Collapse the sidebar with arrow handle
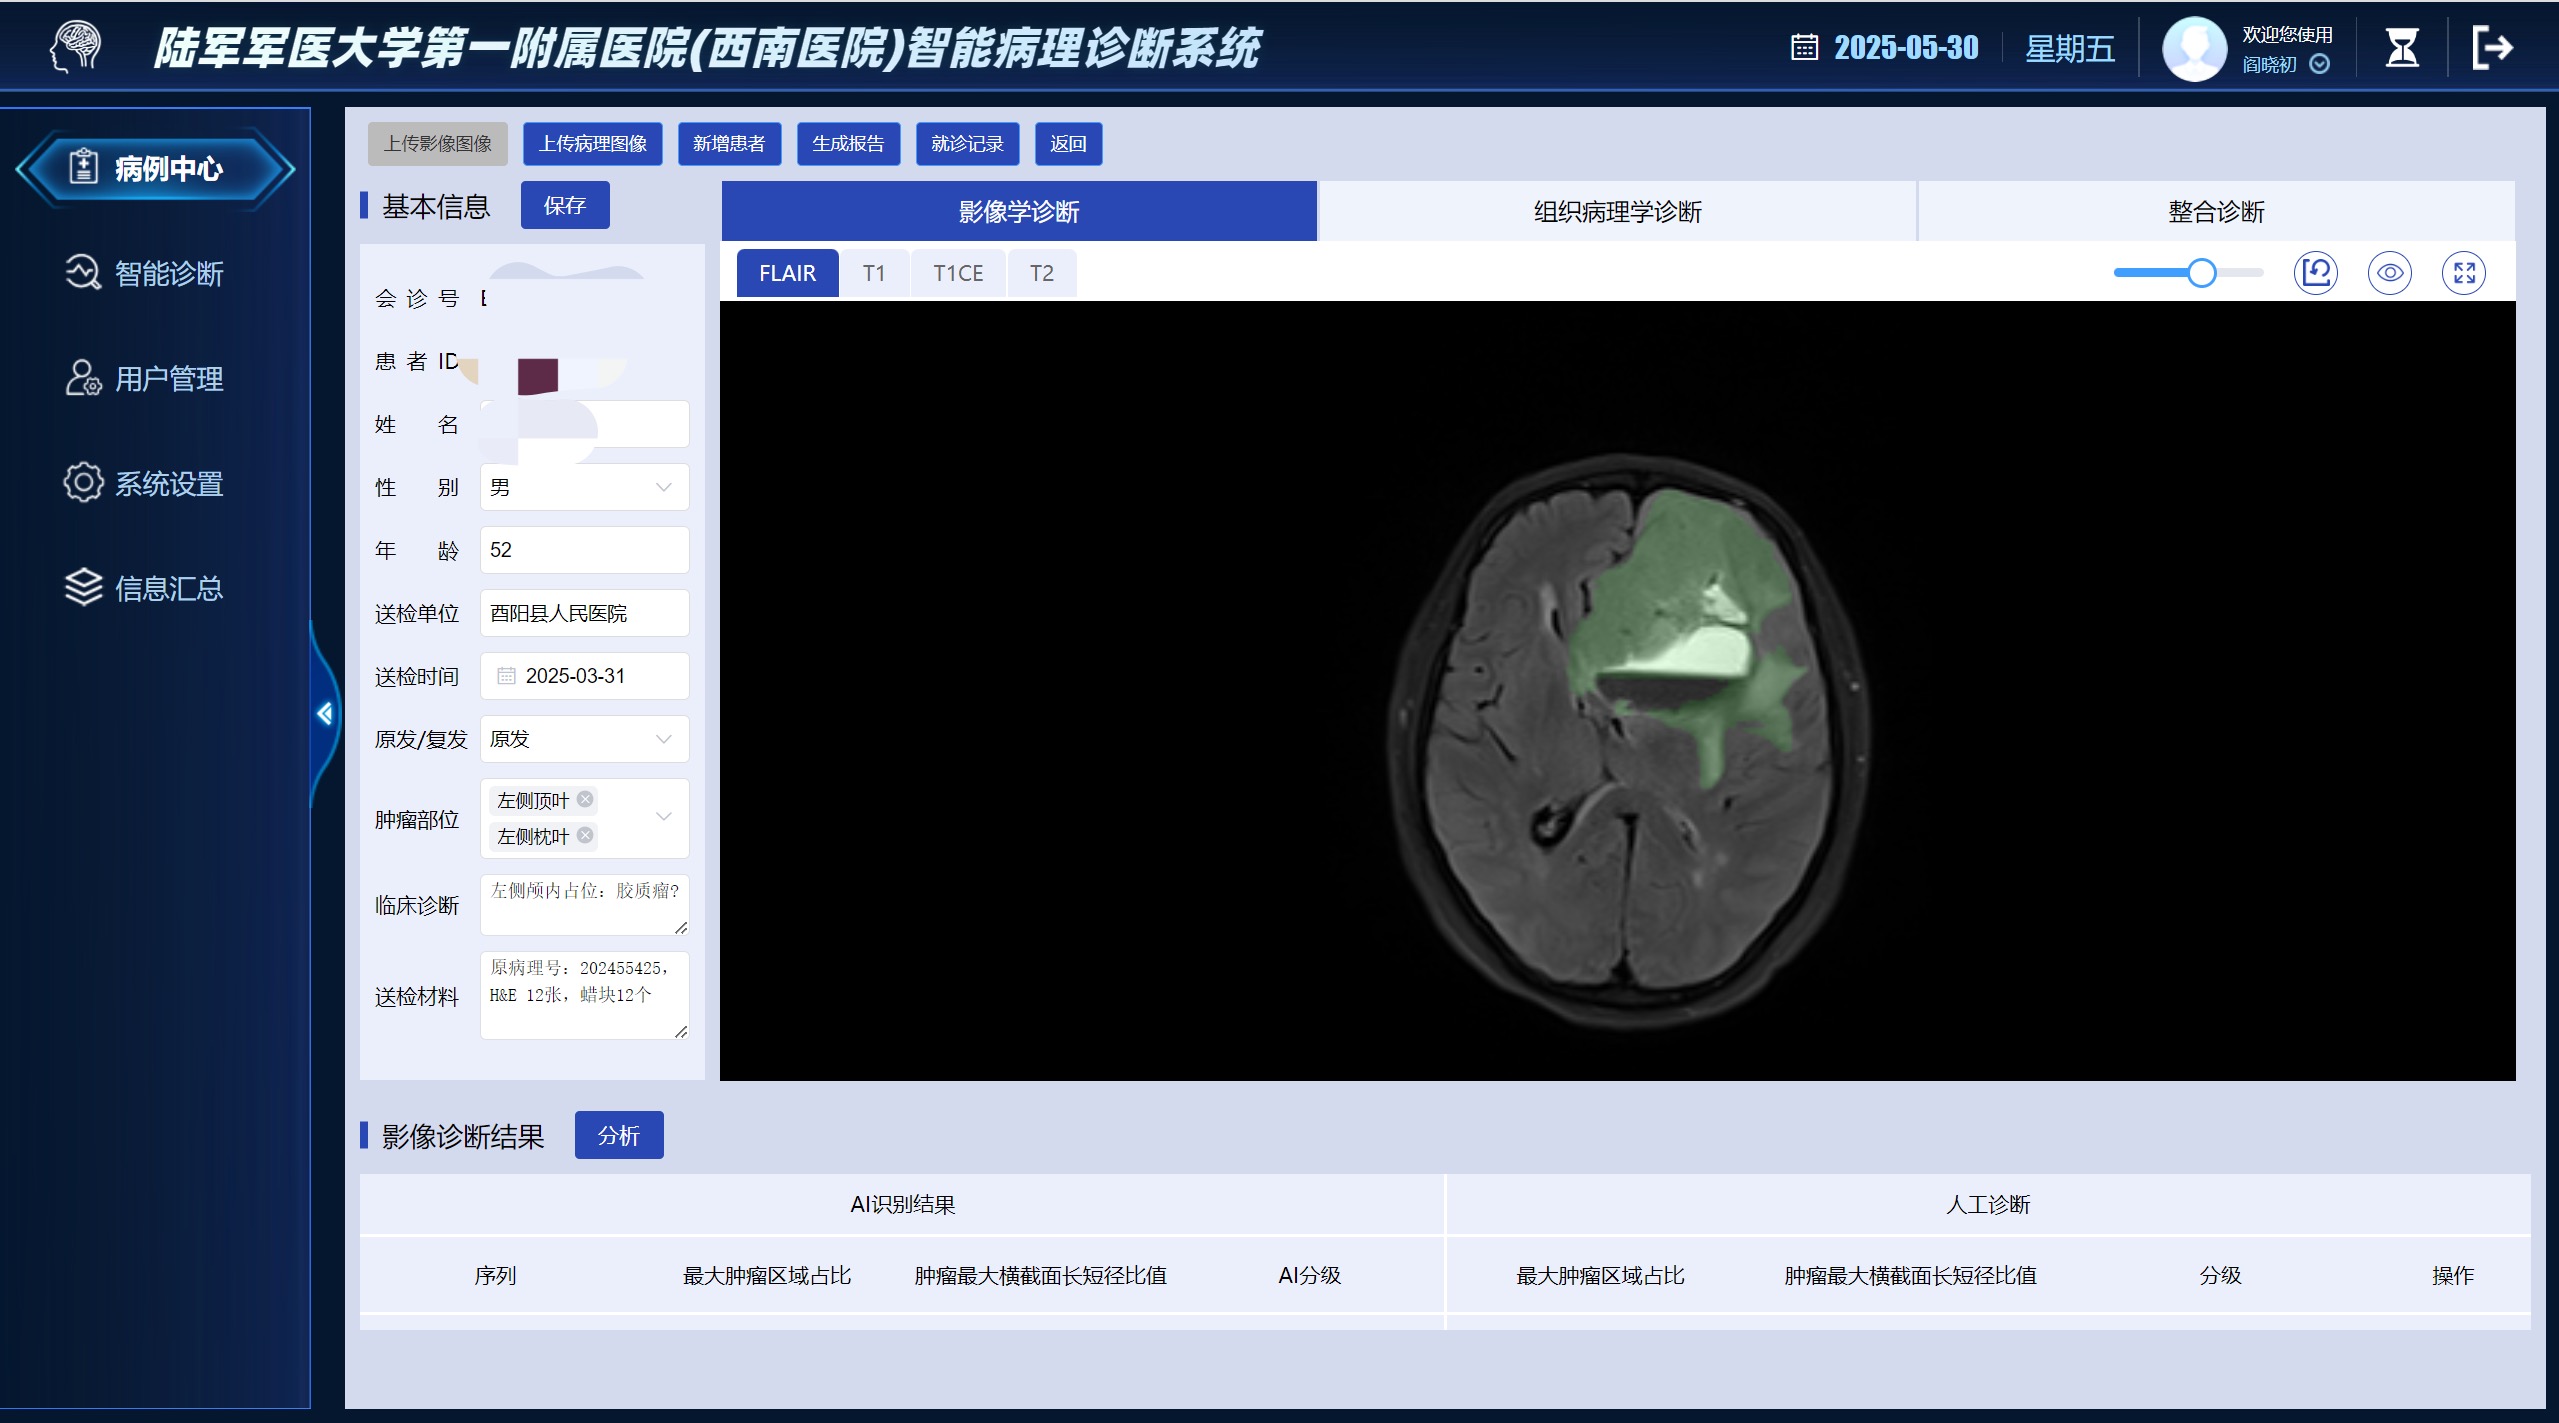Image resolution: width=2559 pixels, height=1423 pixels. point(325,713)
